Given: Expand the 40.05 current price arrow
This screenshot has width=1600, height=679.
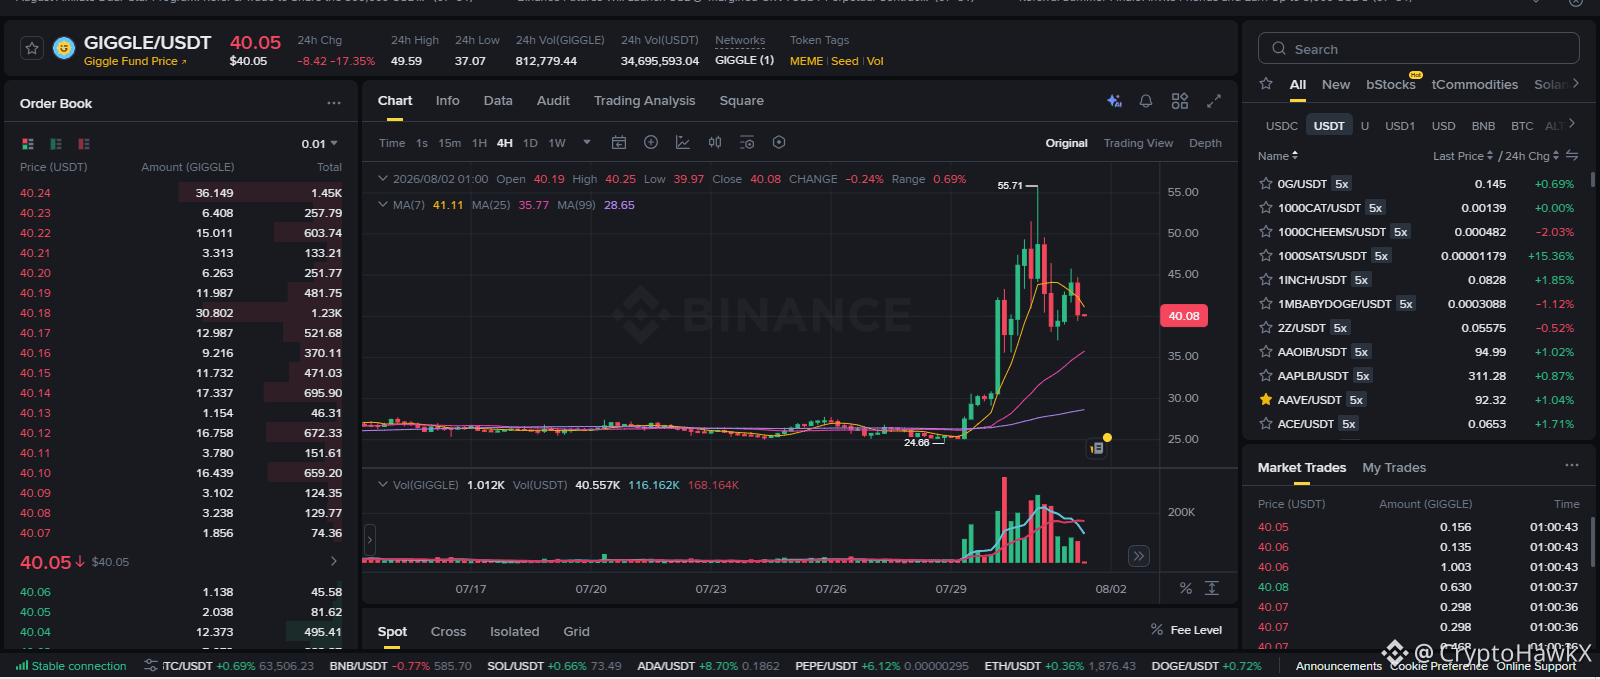Looking at the screenshot, I should coord(334,561).
